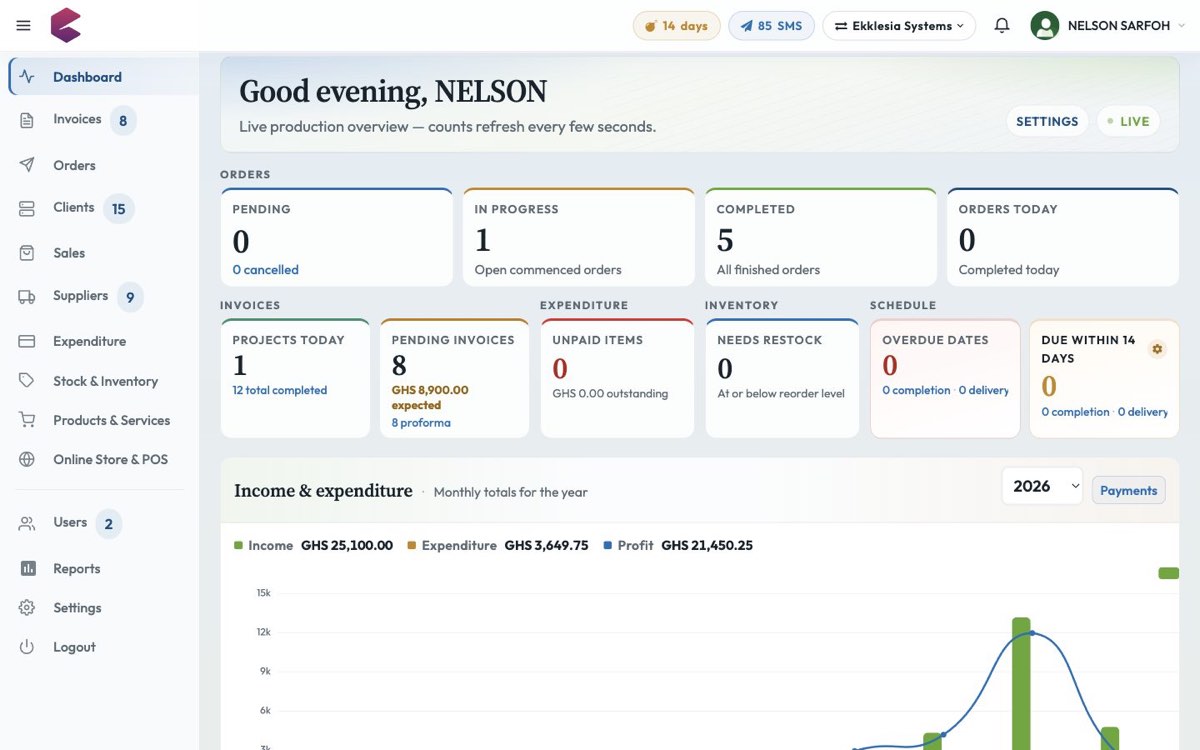
Task: Open the 2026 year dropdown
Action: pyautogui.click(x=1042, y=486)
